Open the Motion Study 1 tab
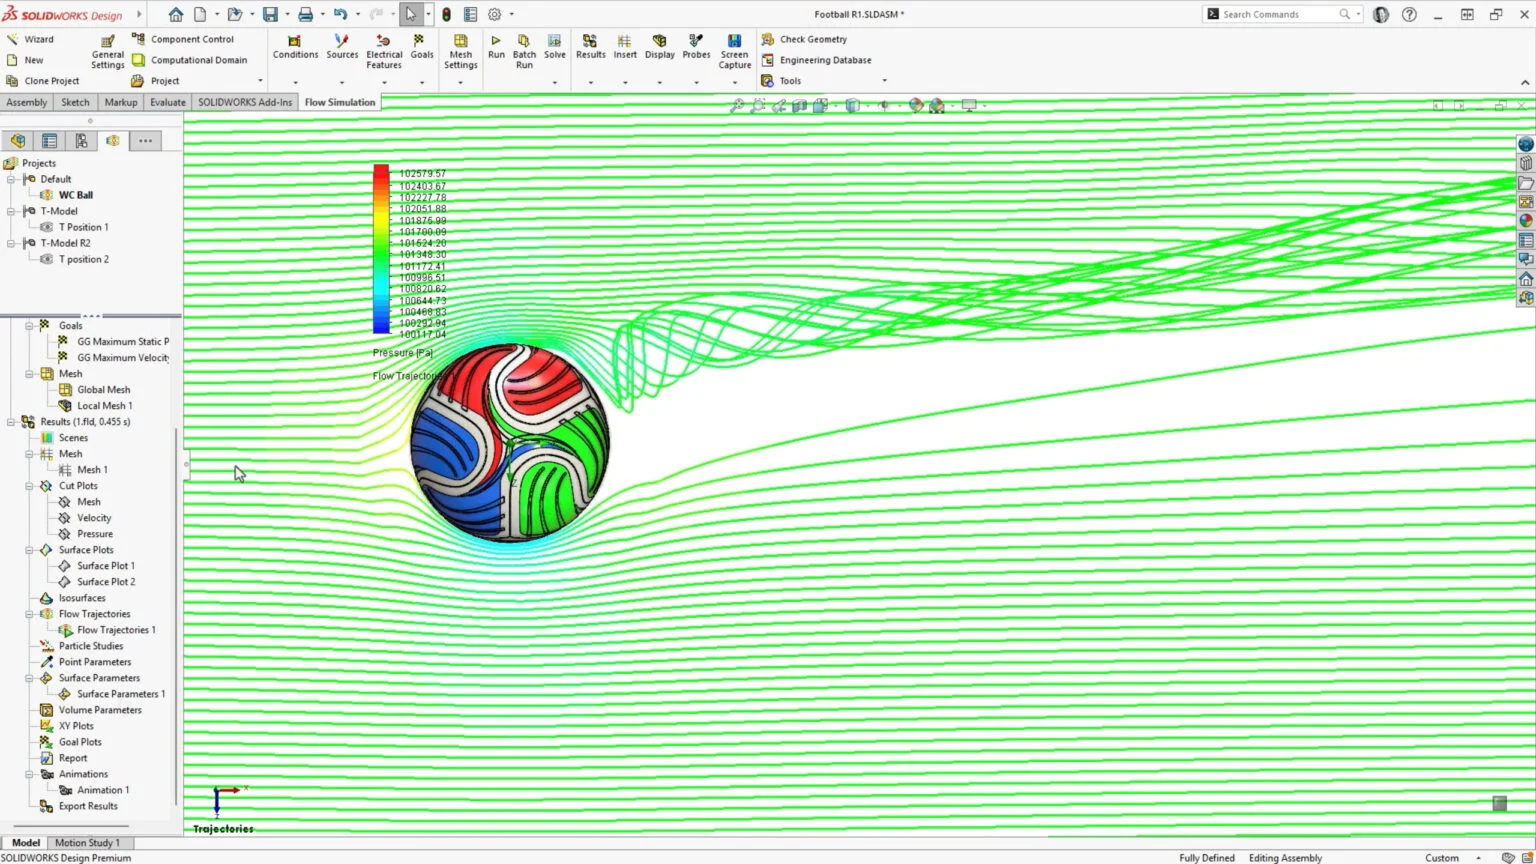 pos(87,843)
